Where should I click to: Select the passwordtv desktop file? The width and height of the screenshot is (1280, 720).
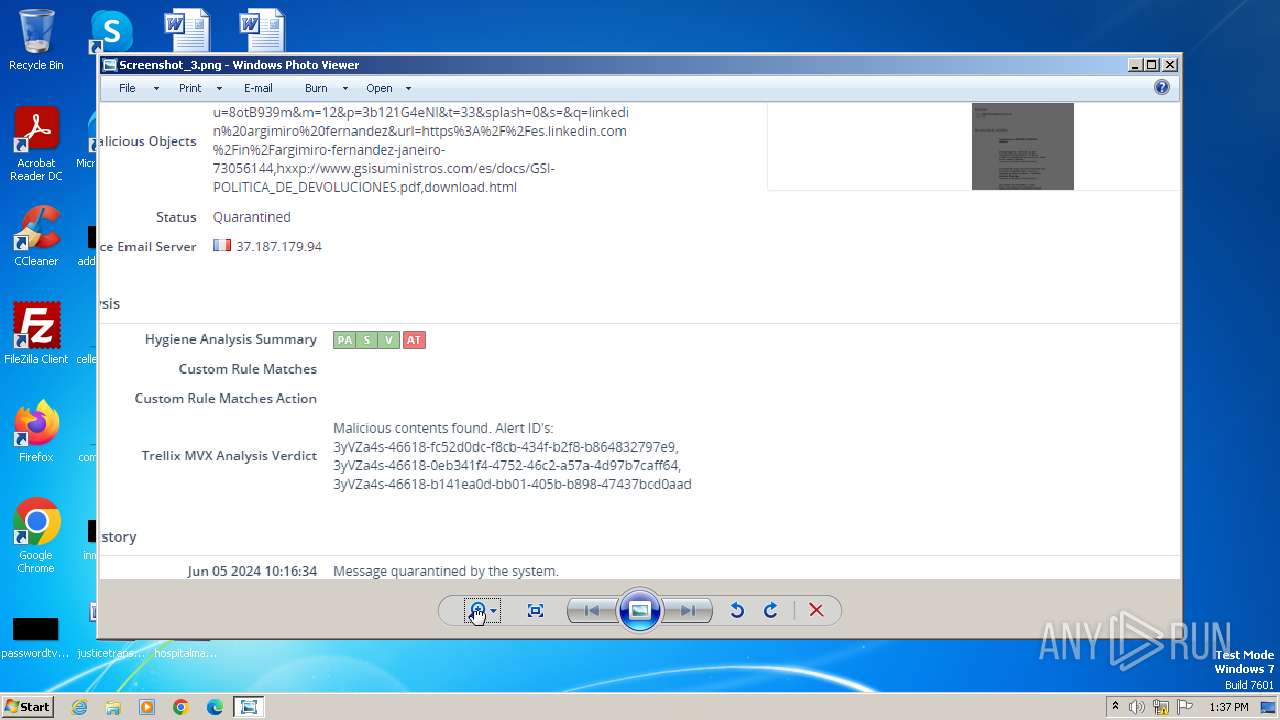36,638
